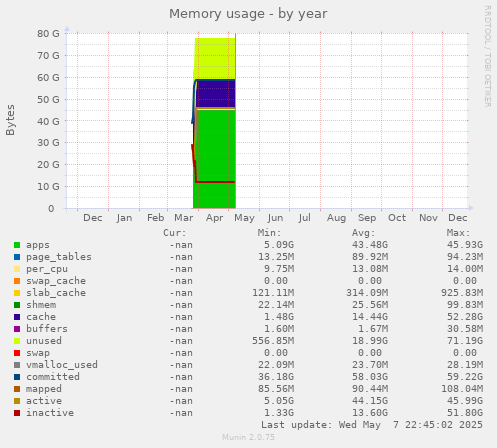Click the 'shmem' legend label

(41, 305)
